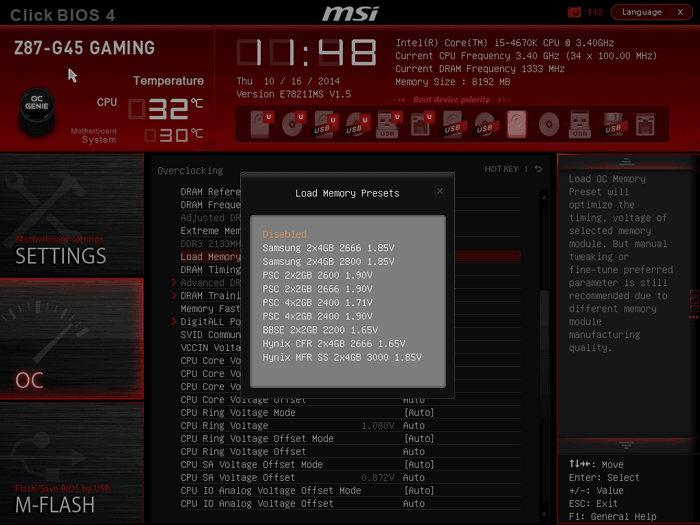The height and width of the screenshot is (525, 700).
Task: Choose Samsung 2x4GB 2800 1.85V preset
Action: (x=328, y=262)
